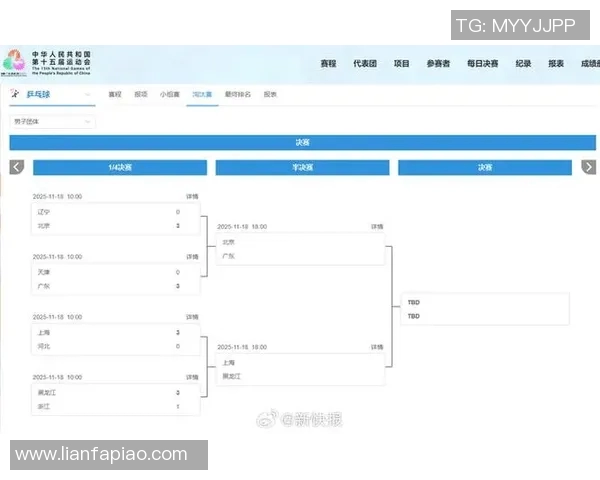Click 广东 team in quarterfinal card

click(44, 286)
